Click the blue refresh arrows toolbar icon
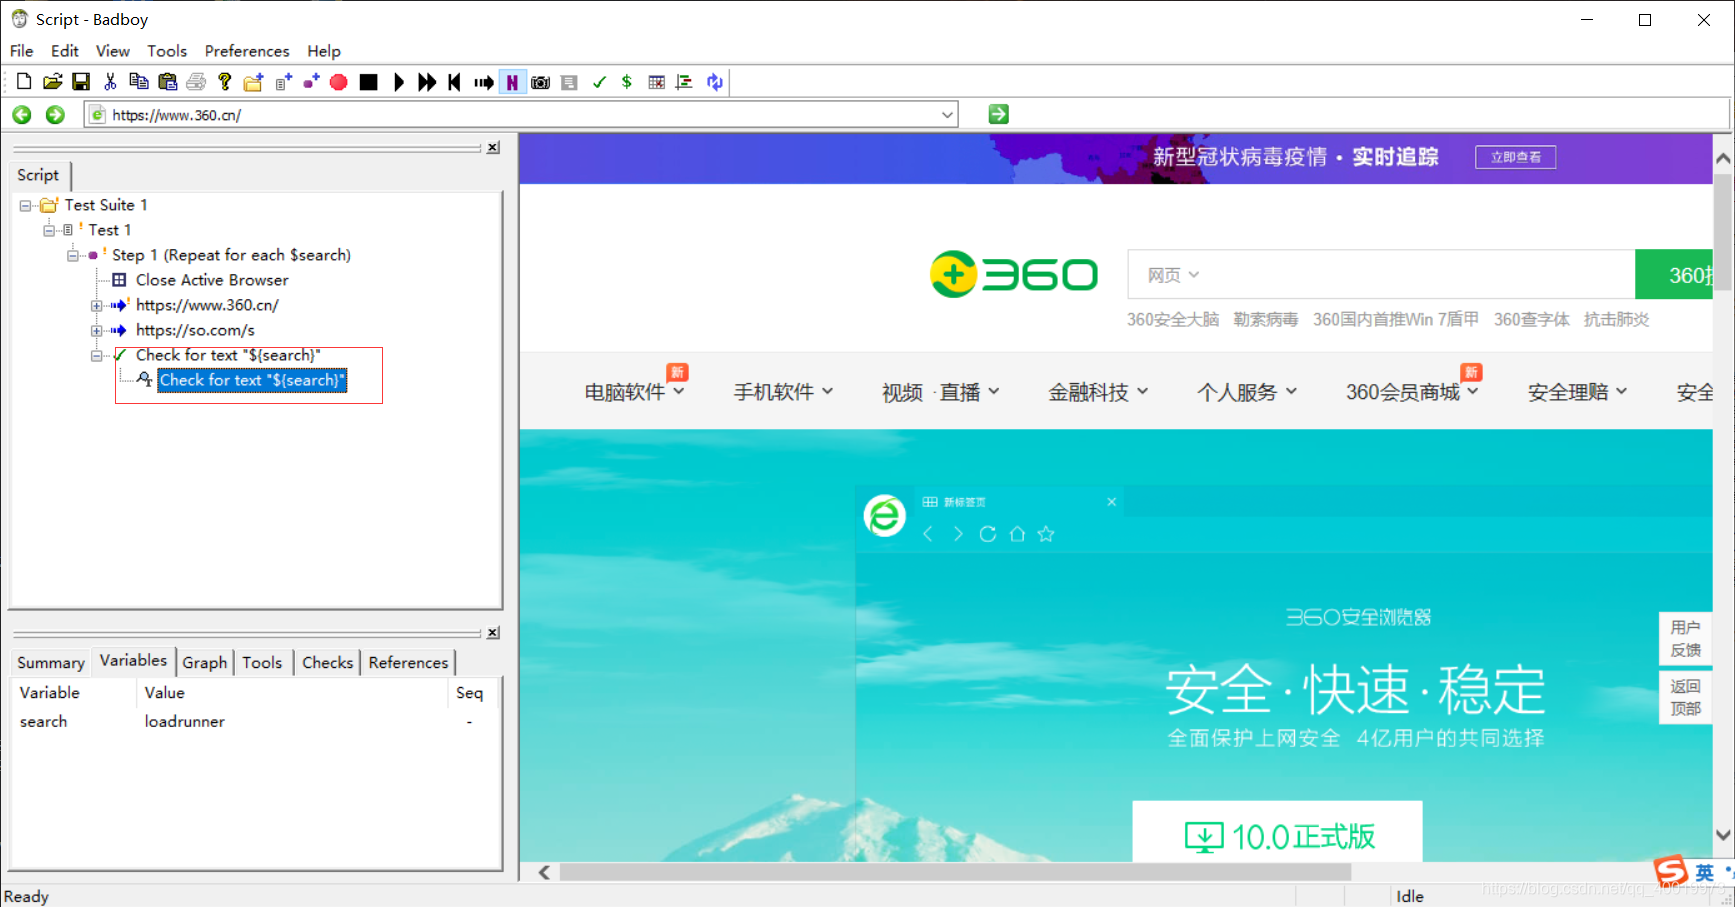Screen dimensions: 1735x907 pyautogui.click(x=714, y=82)
